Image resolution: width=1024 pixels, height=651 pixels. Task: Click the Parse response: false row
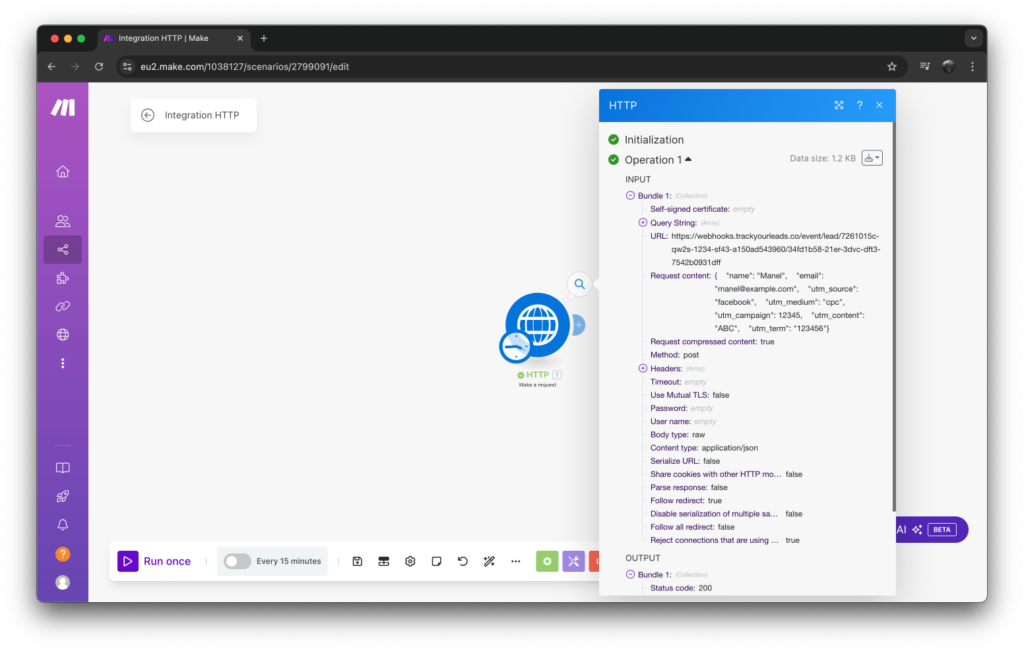(x=688, y=488)
